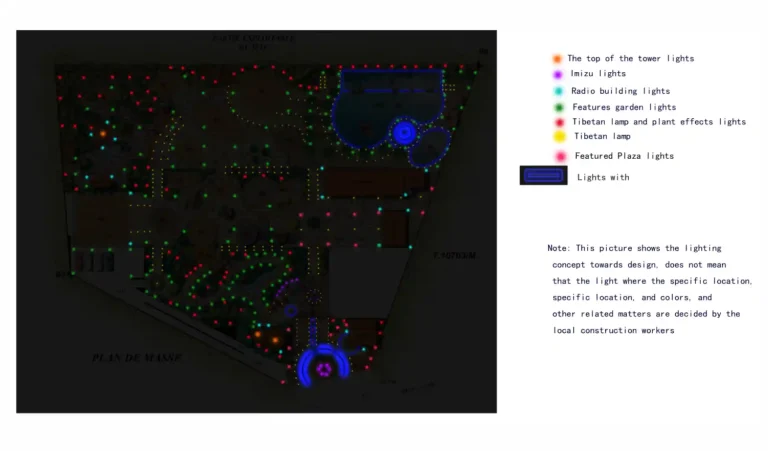
Task: Click the 'PLAN DE MASSE' title on the map
Action: point(137,358)
